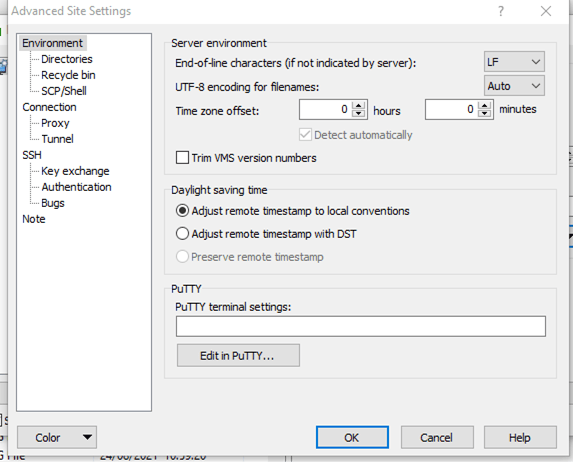Confirm settings with the OK button
This screenshot has height=462, width=573.
pyautogui.click(x=352, y=437)
